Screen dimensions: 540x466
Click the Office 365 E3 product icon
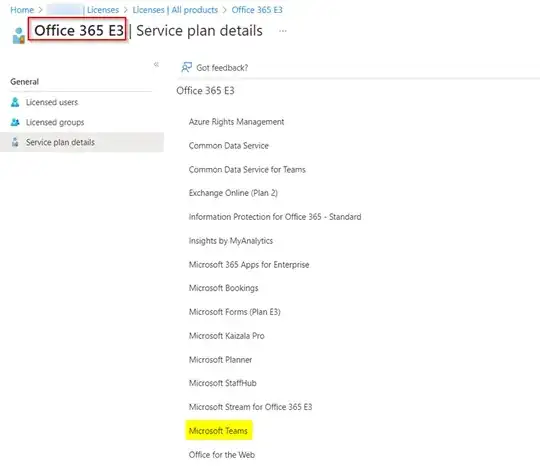19,36
